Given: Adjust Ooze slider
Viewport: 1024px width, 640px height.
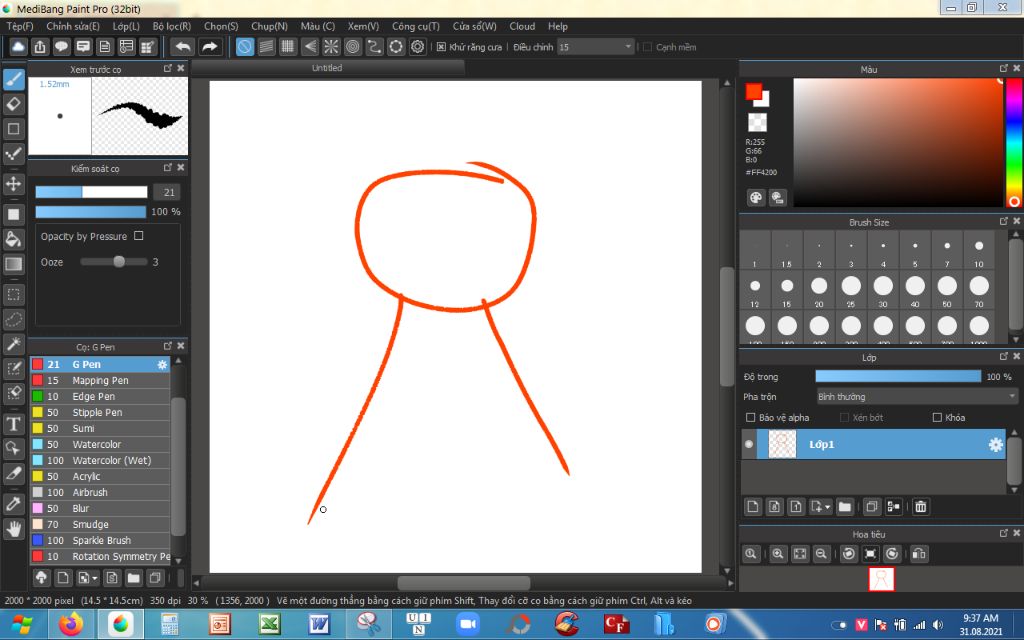Looking at the screenshot, I should (114, 262).
